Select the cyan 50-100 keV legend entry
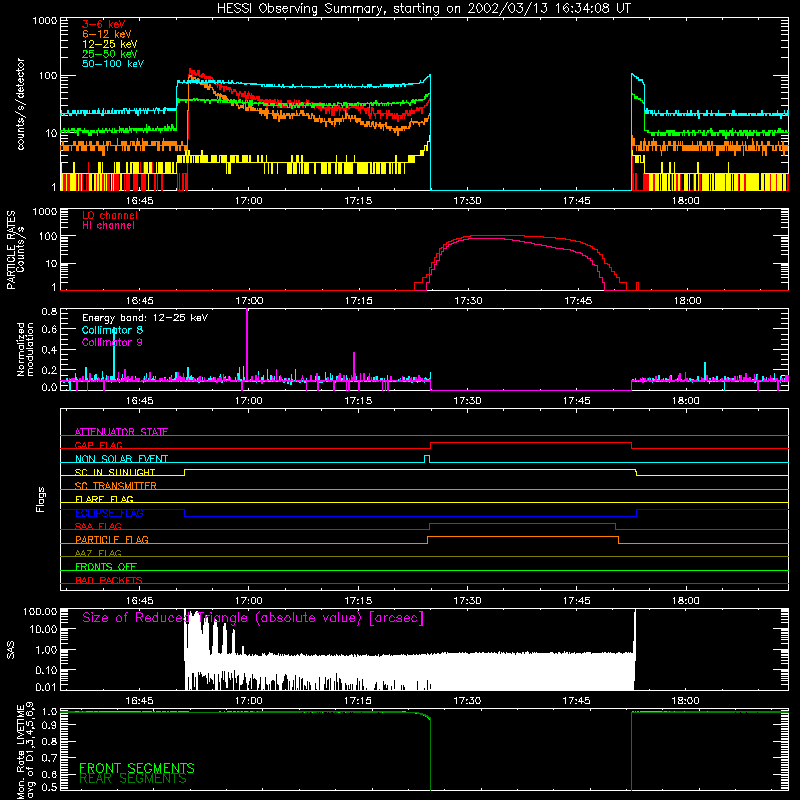The height and width of the screenshot is (800, 800). click(x=113, y=64)
